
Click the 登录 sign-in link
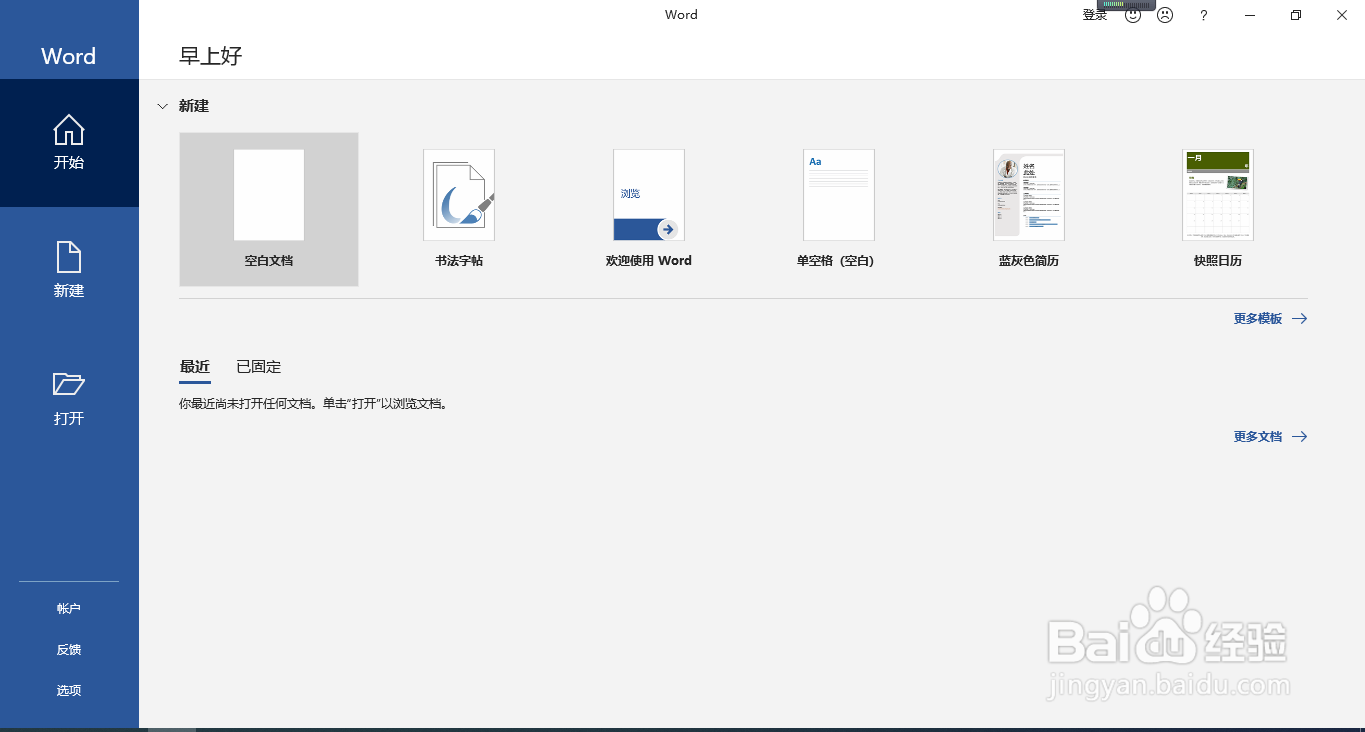point(1094,15)
